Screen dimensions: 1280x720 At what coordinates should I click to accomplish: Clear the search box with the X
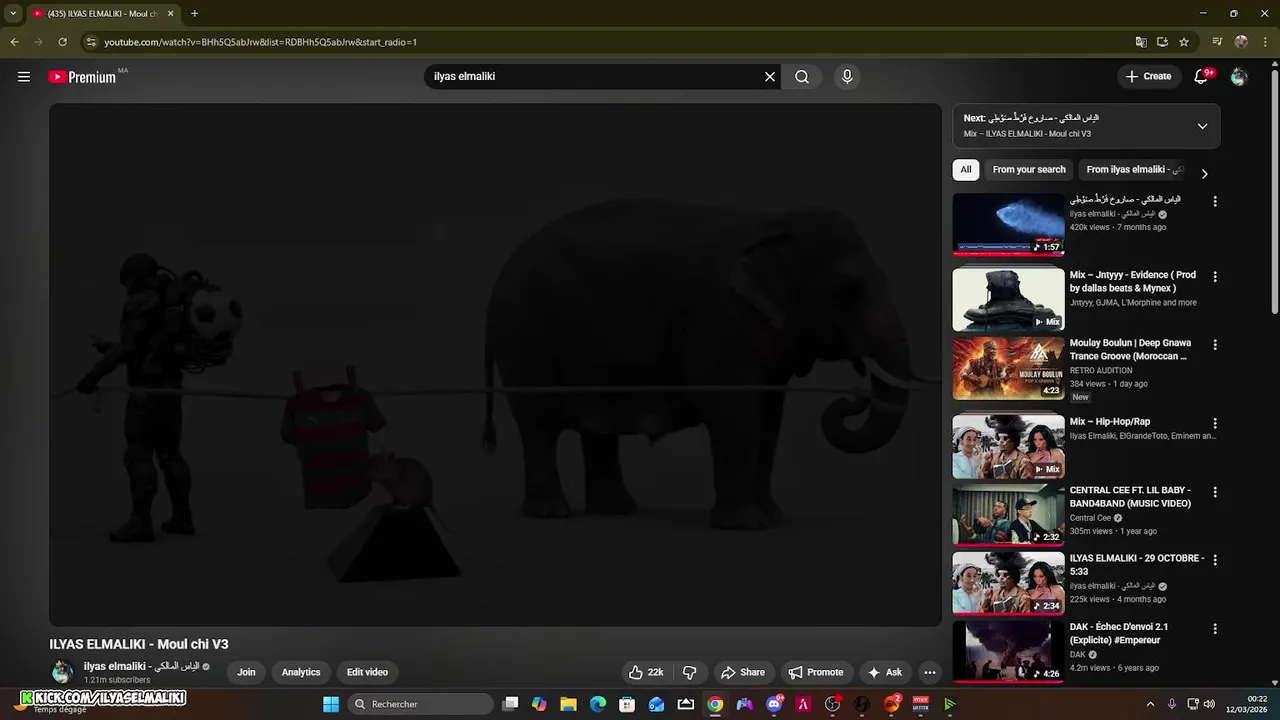click(x=770, y=76)
